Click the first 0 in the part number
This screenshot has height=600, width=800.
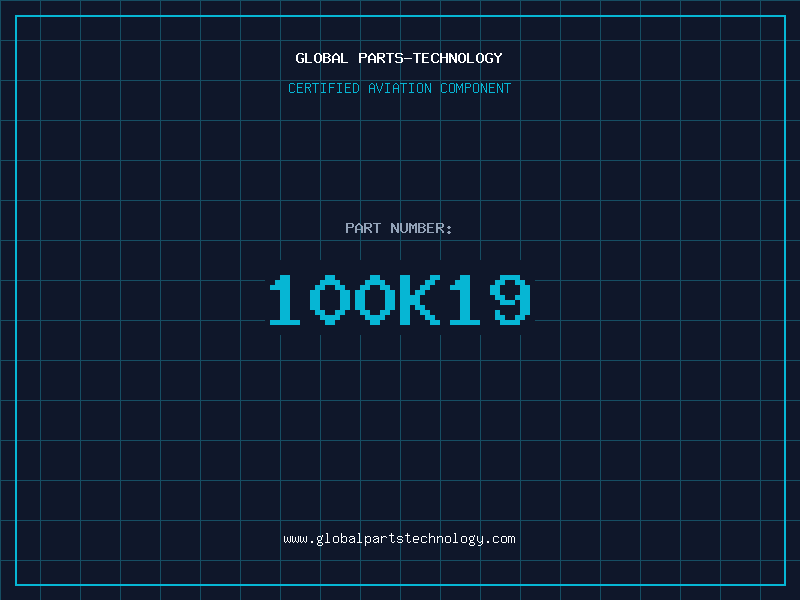(331, 300)
